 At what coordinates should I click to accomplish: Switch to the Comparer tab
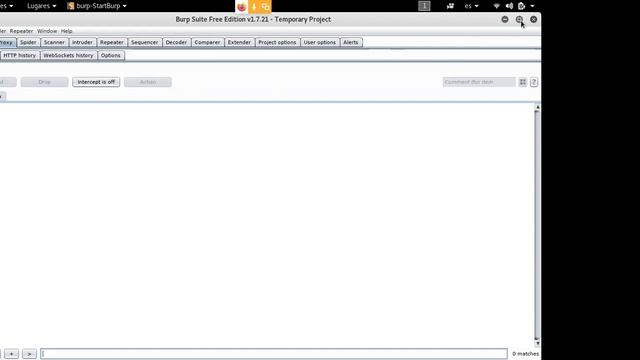tap(207, 42)
